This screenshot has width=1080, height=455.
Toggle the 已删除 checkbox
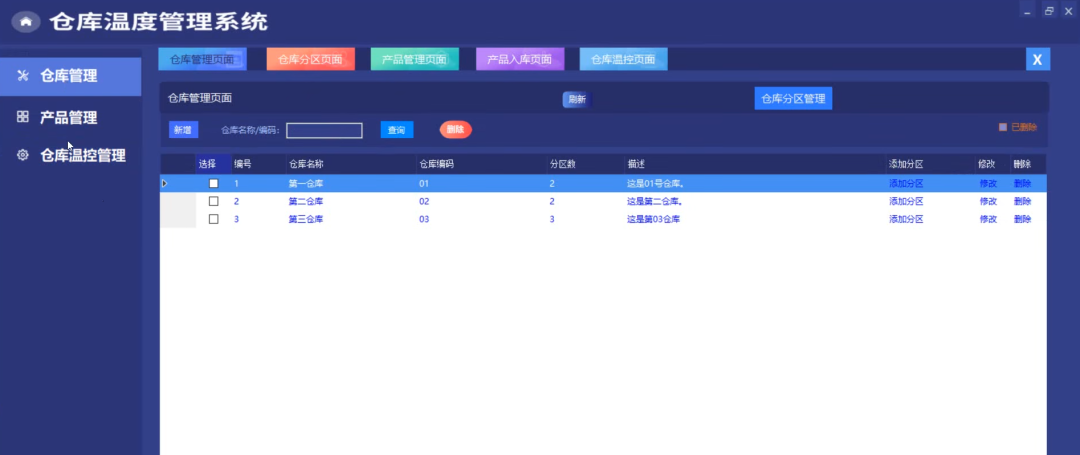coord(1003,127)
